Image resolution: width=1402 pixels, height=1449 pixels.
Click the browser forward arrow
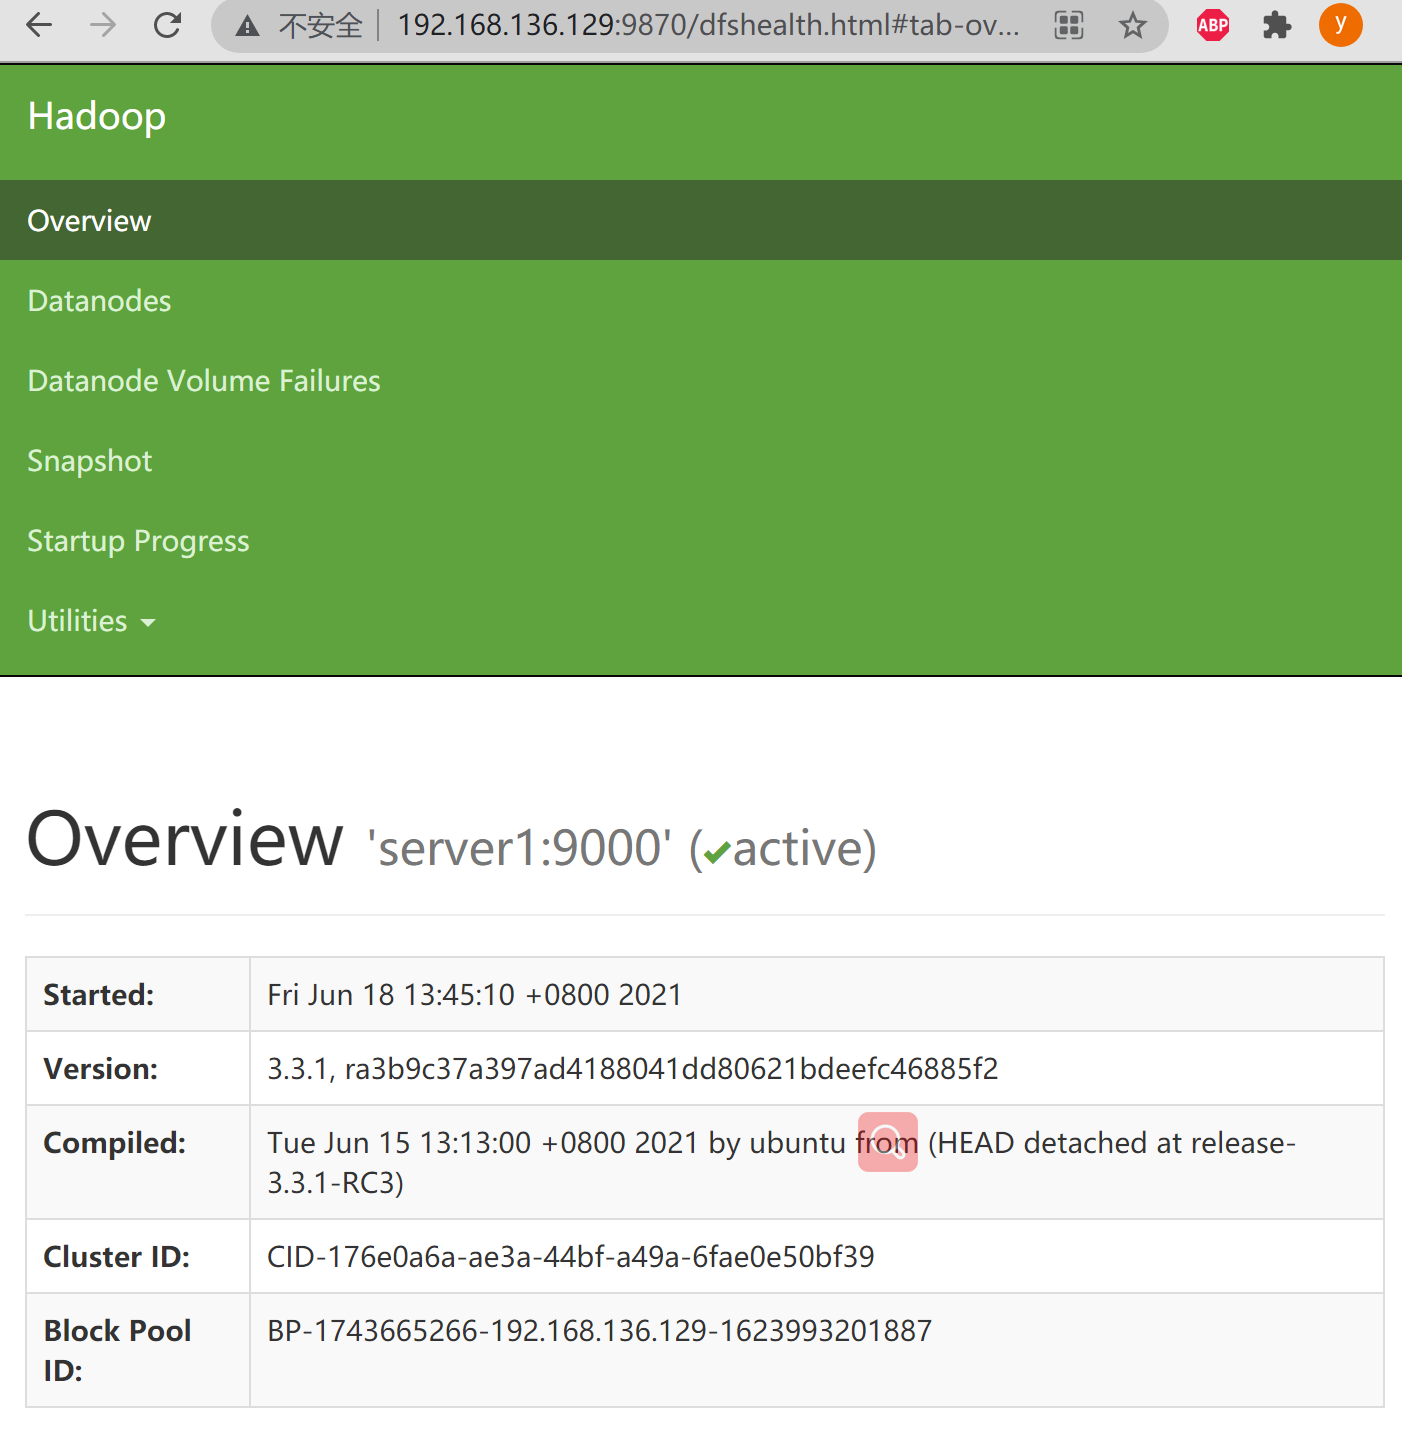click(x=103, y=25)
